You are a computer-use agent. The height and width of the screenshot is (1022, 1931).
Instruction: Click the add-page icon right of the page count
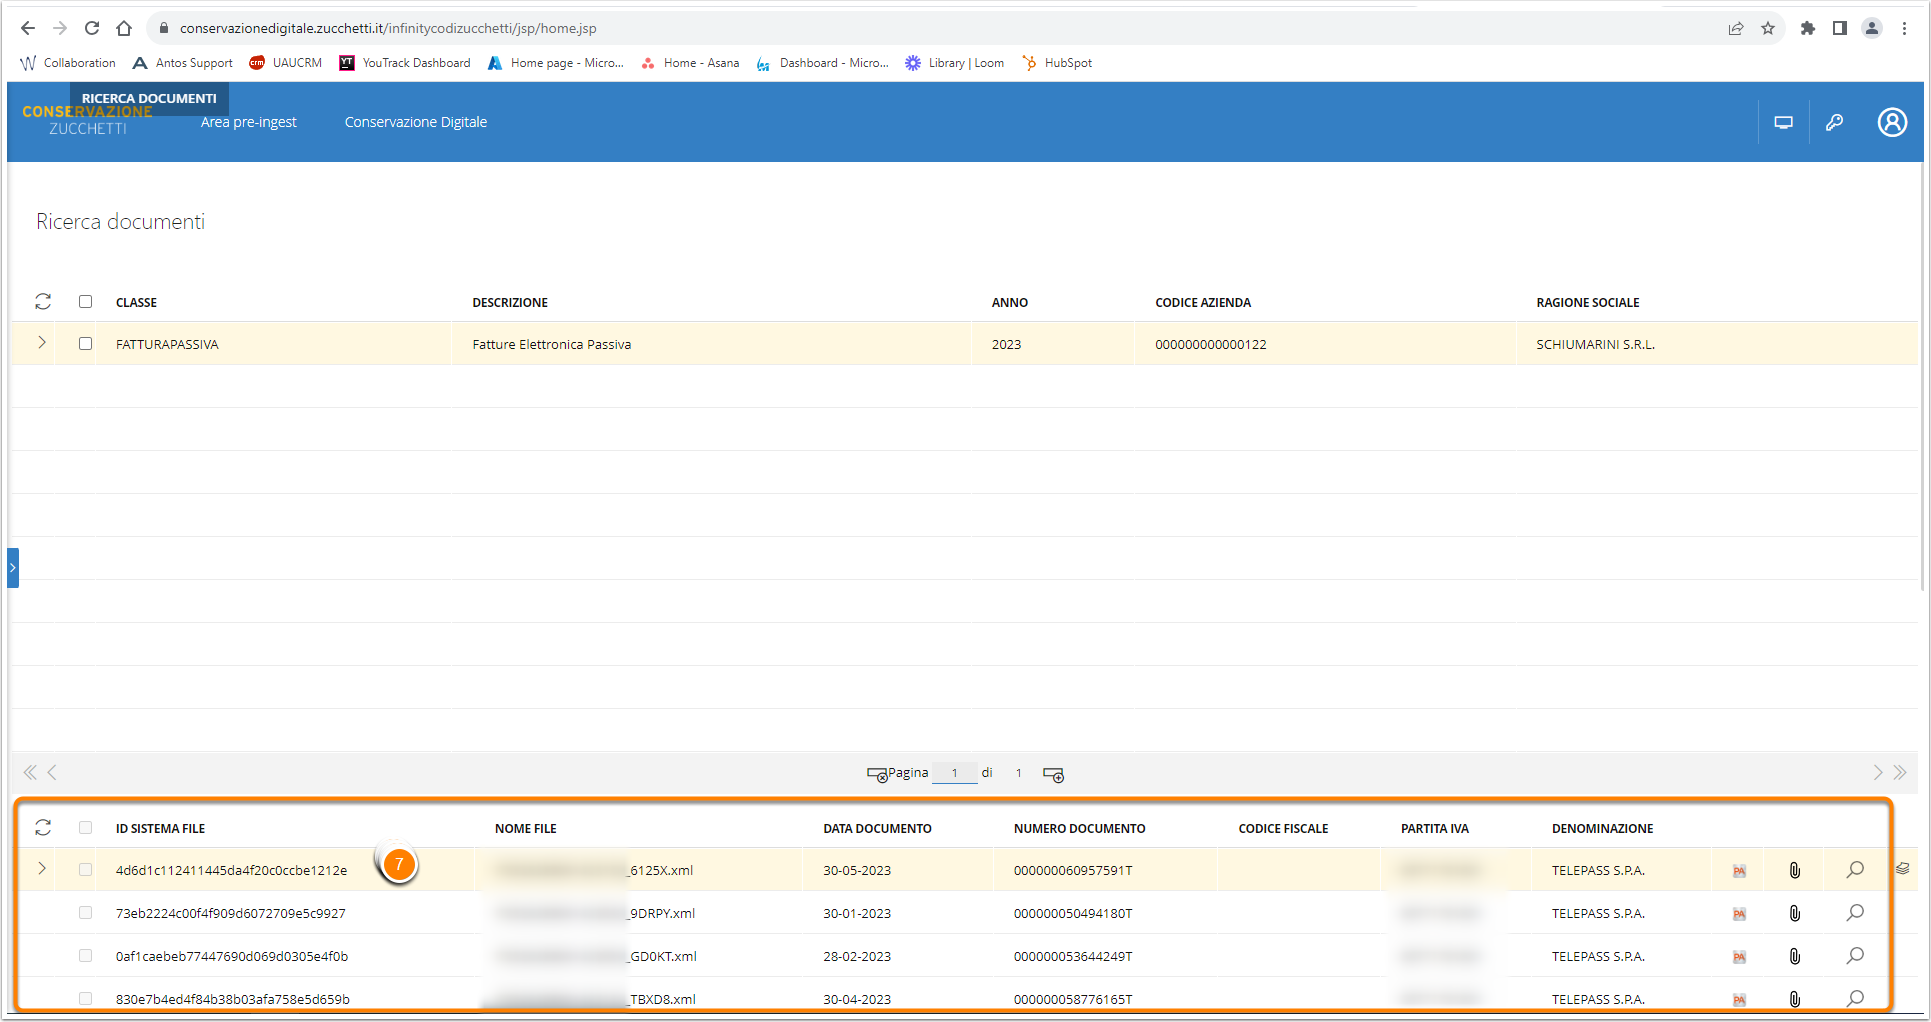[1053, 775]
